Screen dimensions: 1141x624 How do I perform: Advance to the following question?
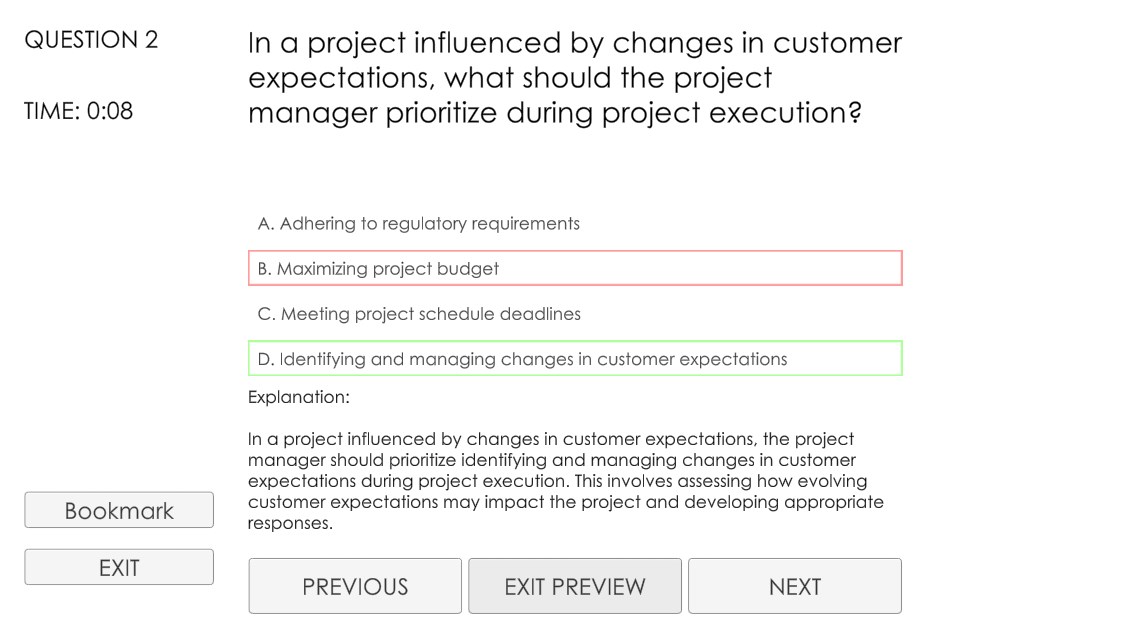(x=794, y=587)
